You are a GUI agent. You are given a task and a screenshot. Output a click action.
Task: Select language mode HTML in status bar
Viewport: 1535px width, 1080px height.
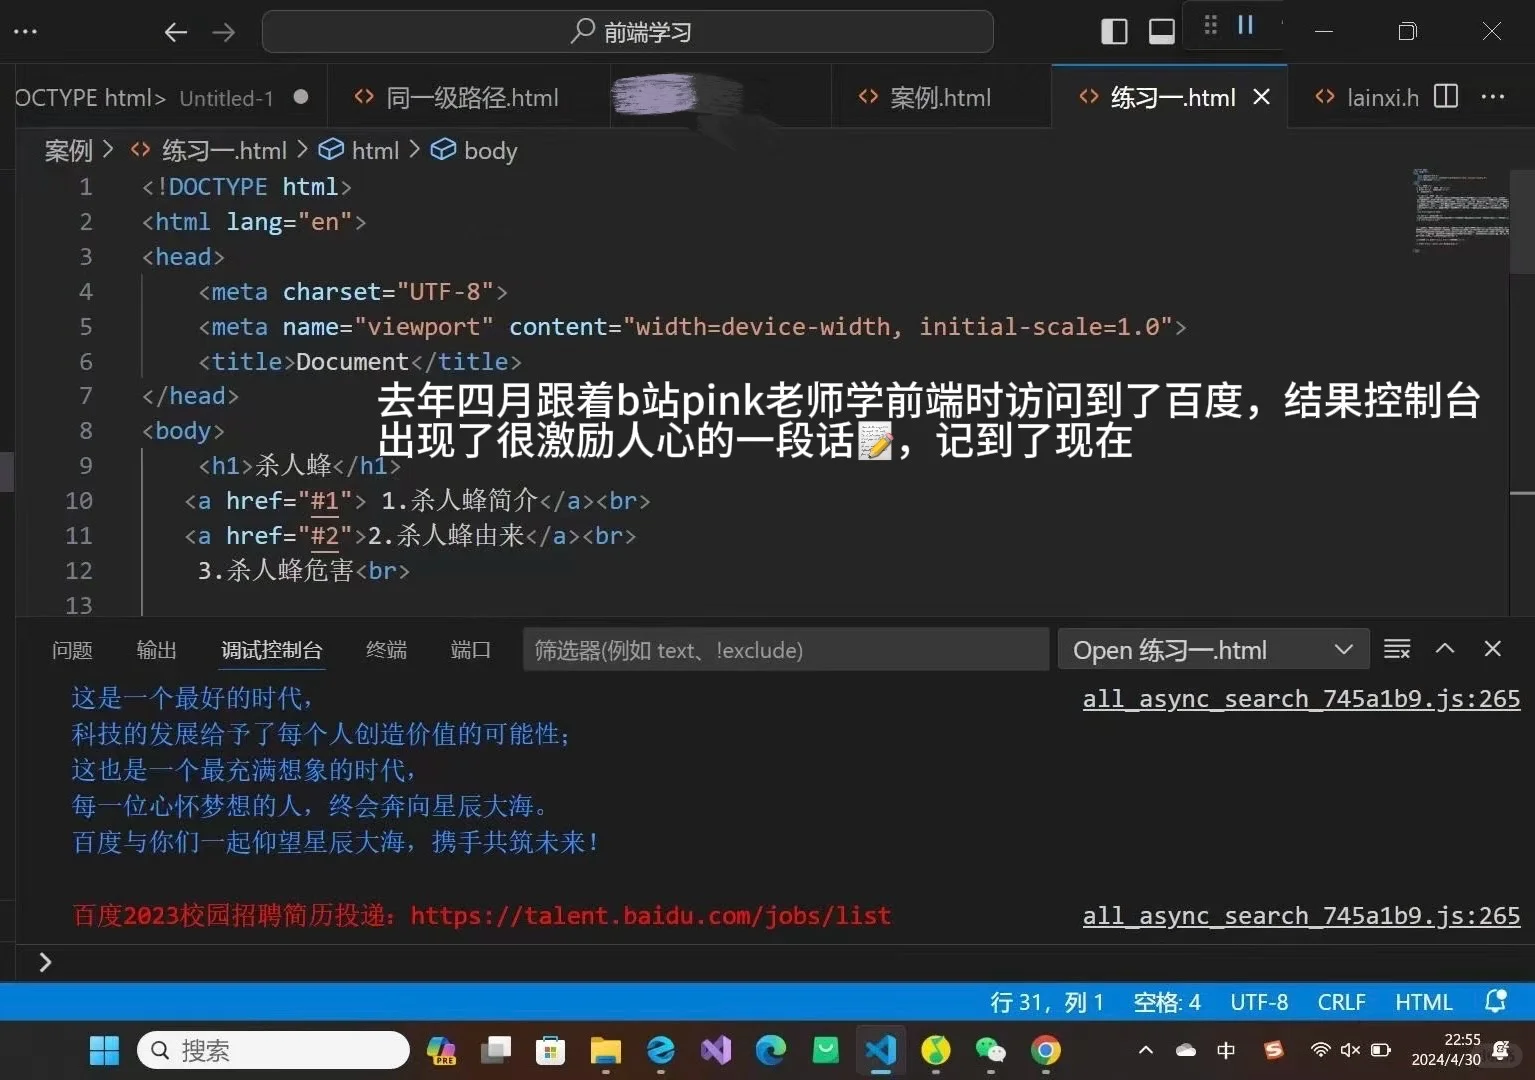[1424, 1002]
